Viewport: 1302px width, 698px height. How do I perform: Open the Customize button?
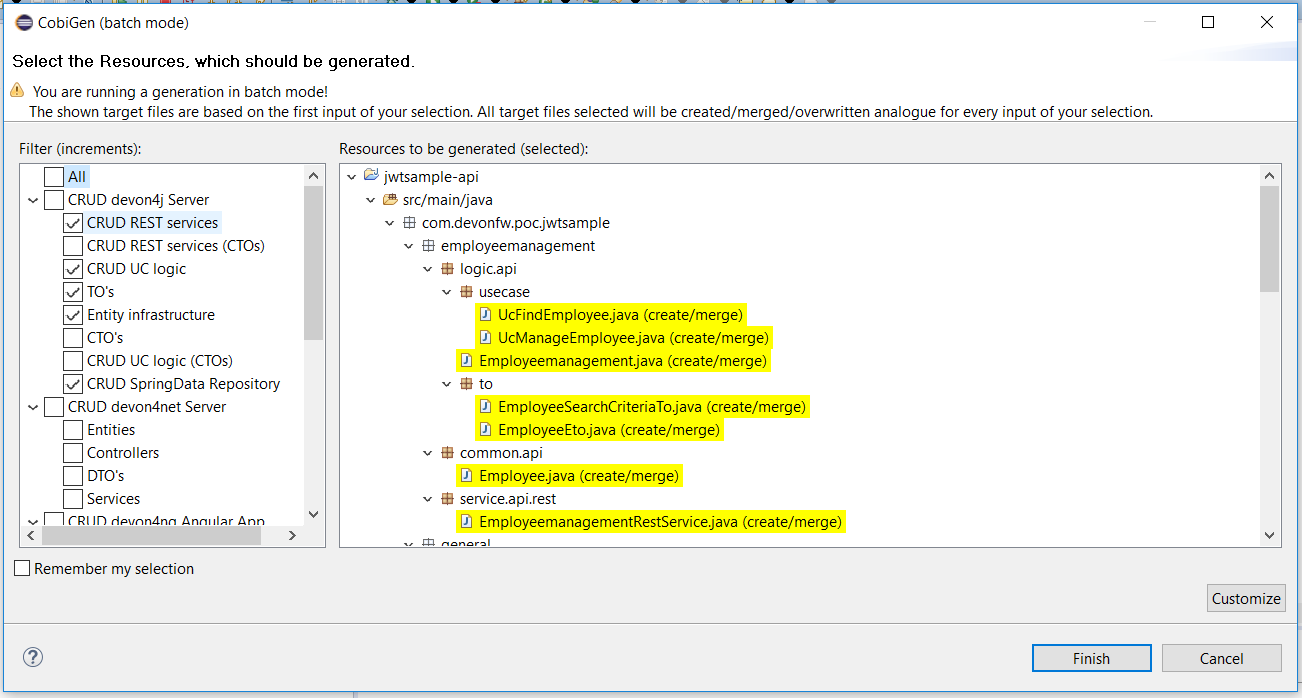pos(1245,598)
